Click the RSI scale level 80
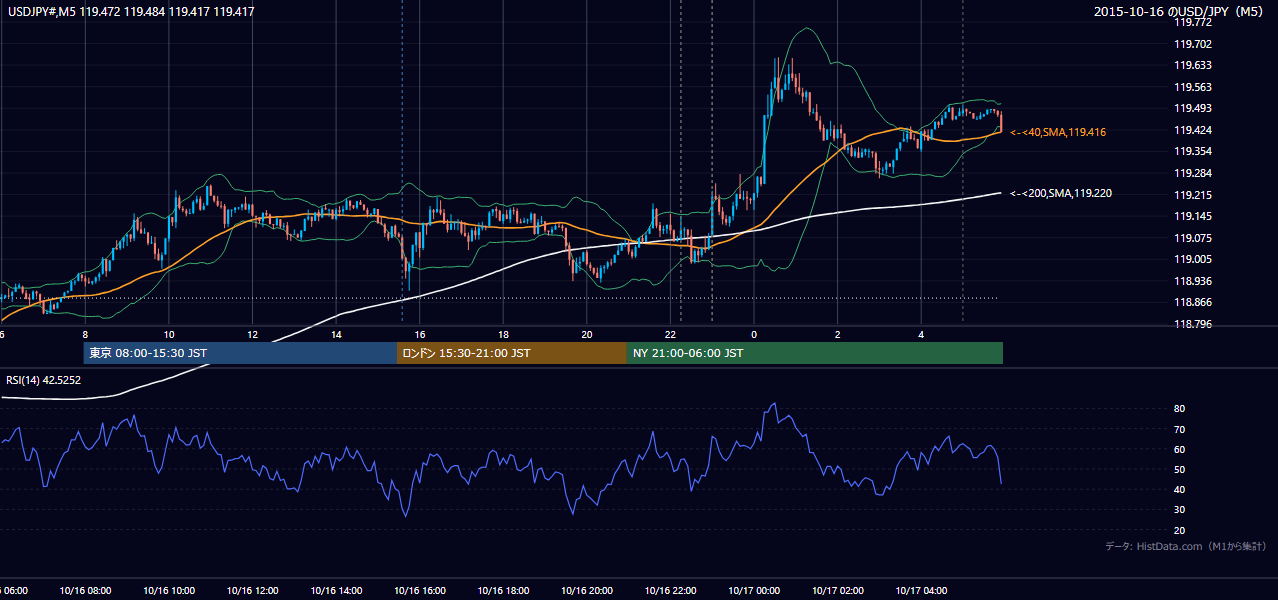 pos(1180,409)
